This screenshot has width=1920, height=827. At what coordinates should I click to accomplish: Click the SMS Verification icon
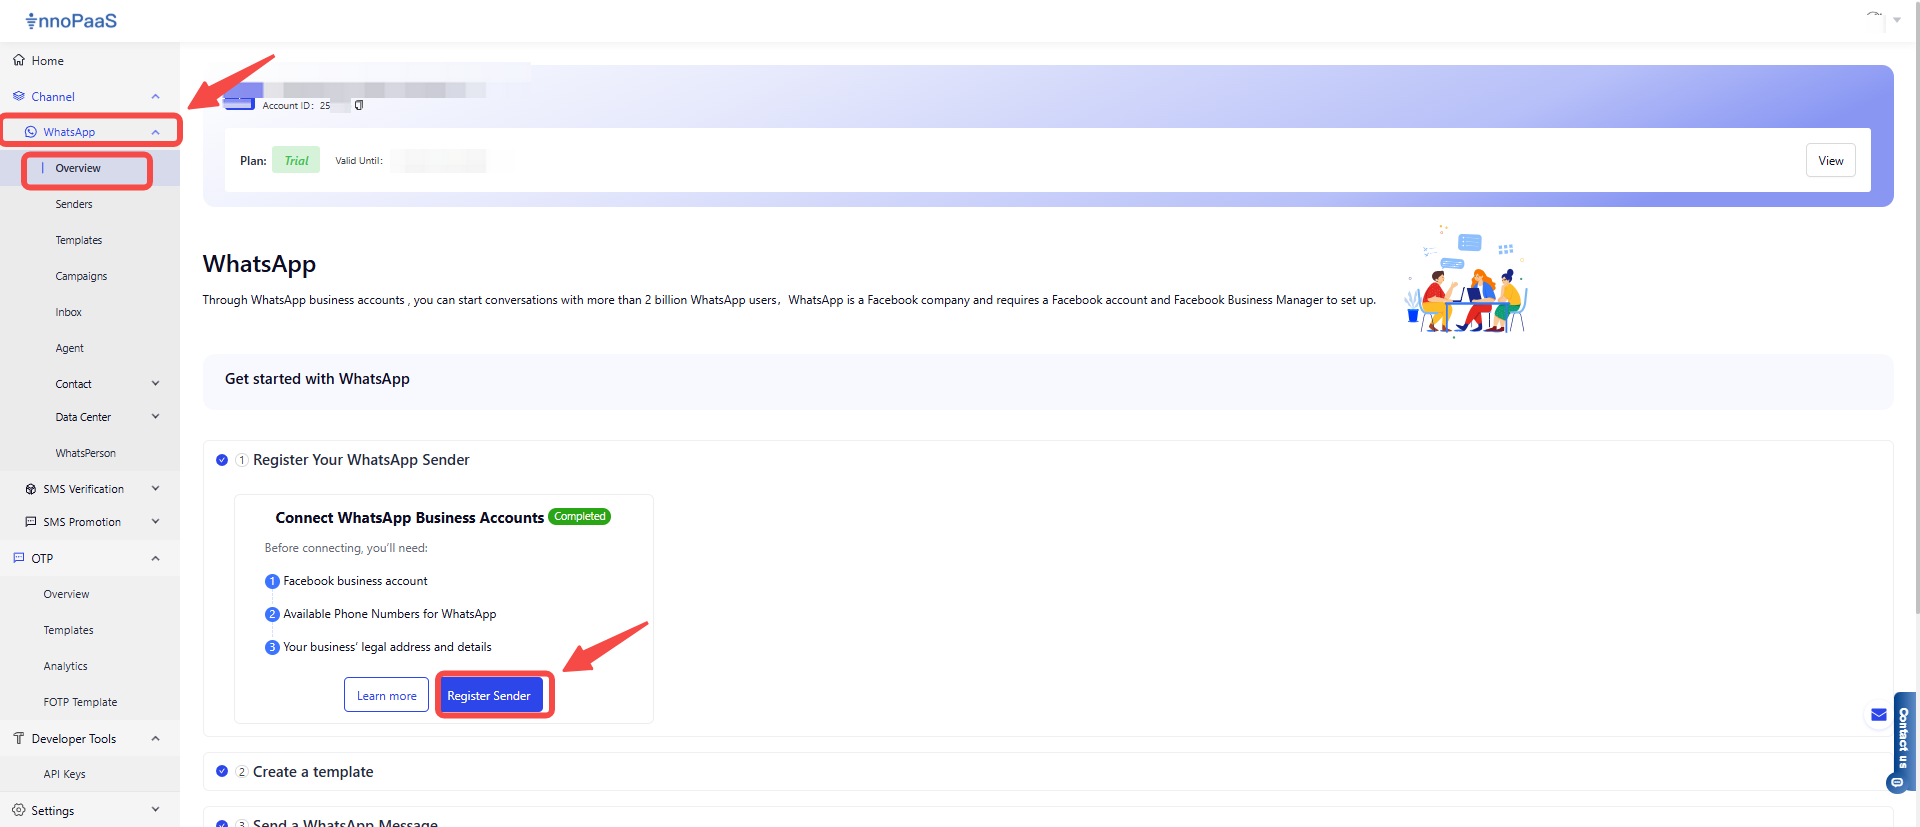pos(31,489)
